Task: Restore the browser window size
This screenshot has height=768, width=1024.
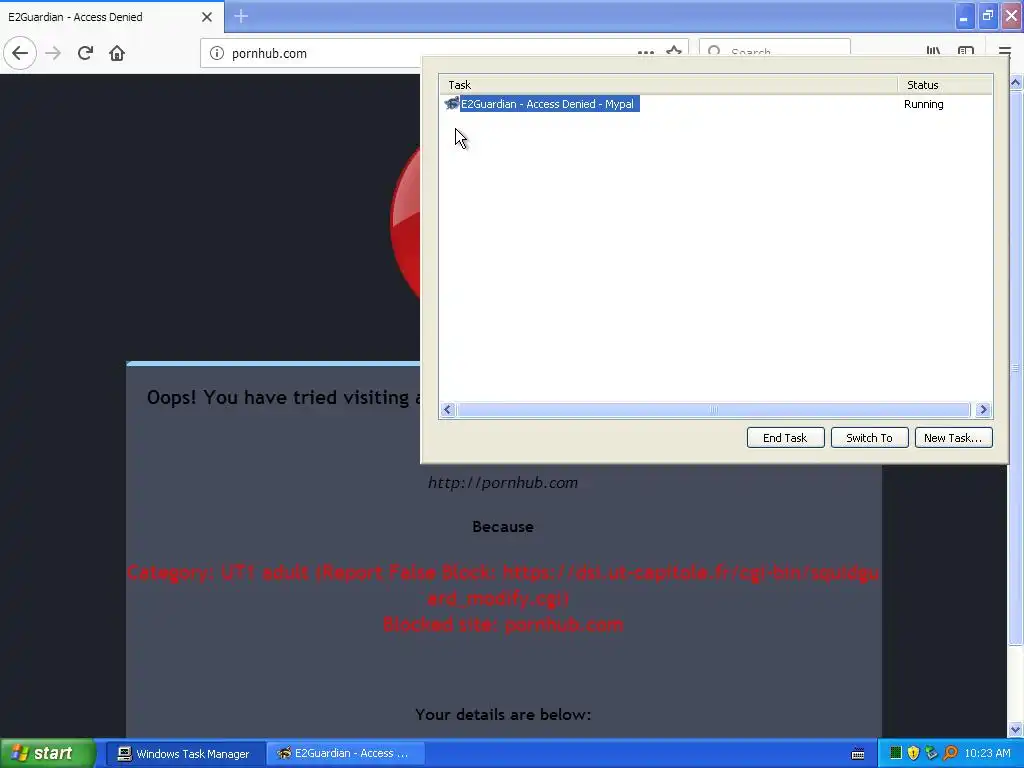Action: (x=988, y=16)
